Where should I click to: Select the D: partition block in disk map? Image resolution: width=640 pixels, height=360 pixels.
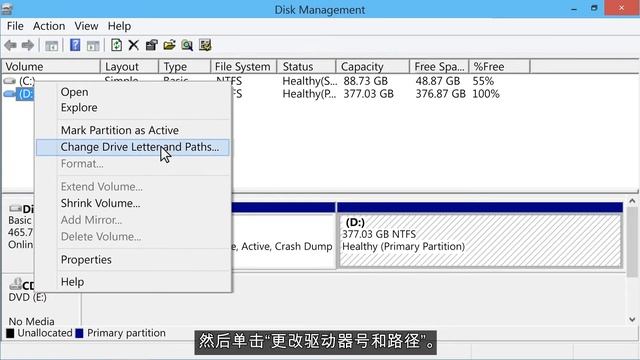click(480, 240)
